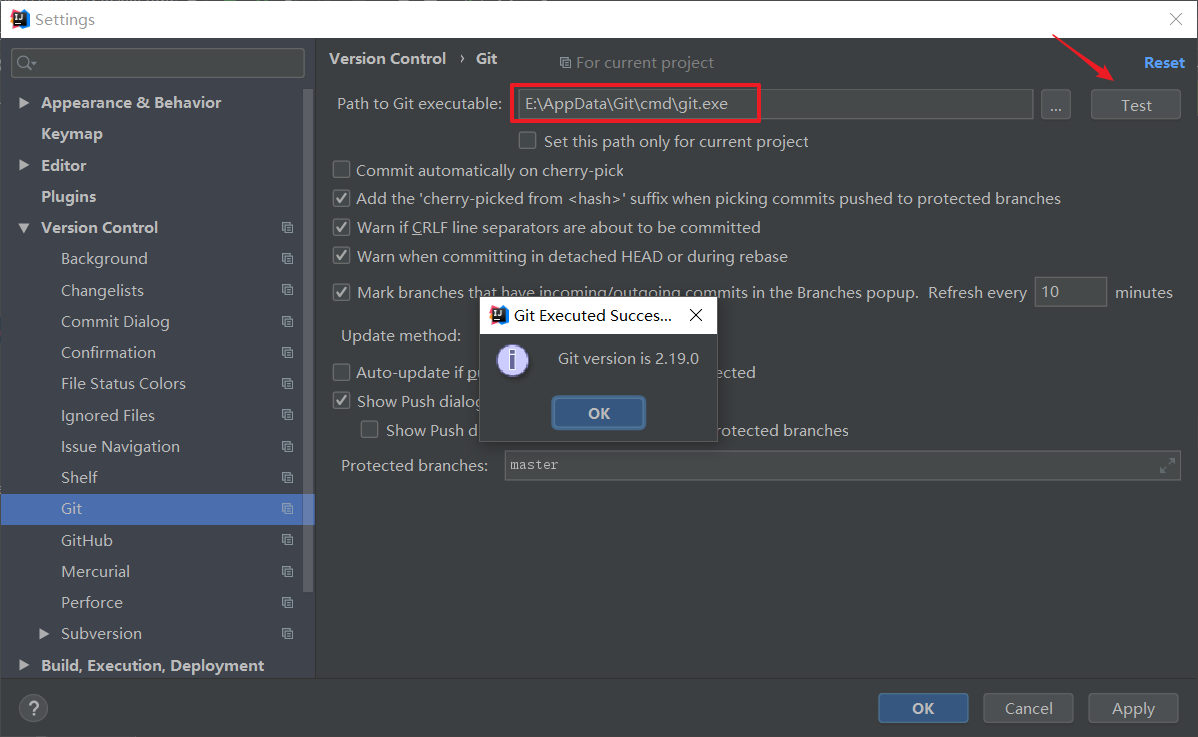Toggle Set this path only for current project

(527, 141)
